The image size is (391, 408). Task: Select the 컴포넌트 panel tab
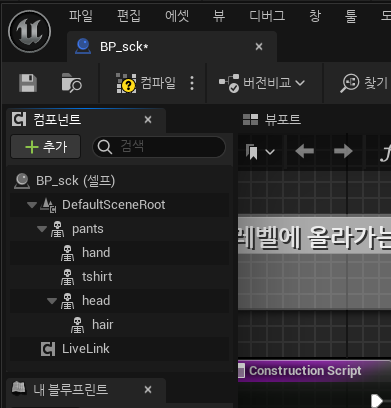click(86, 119)
